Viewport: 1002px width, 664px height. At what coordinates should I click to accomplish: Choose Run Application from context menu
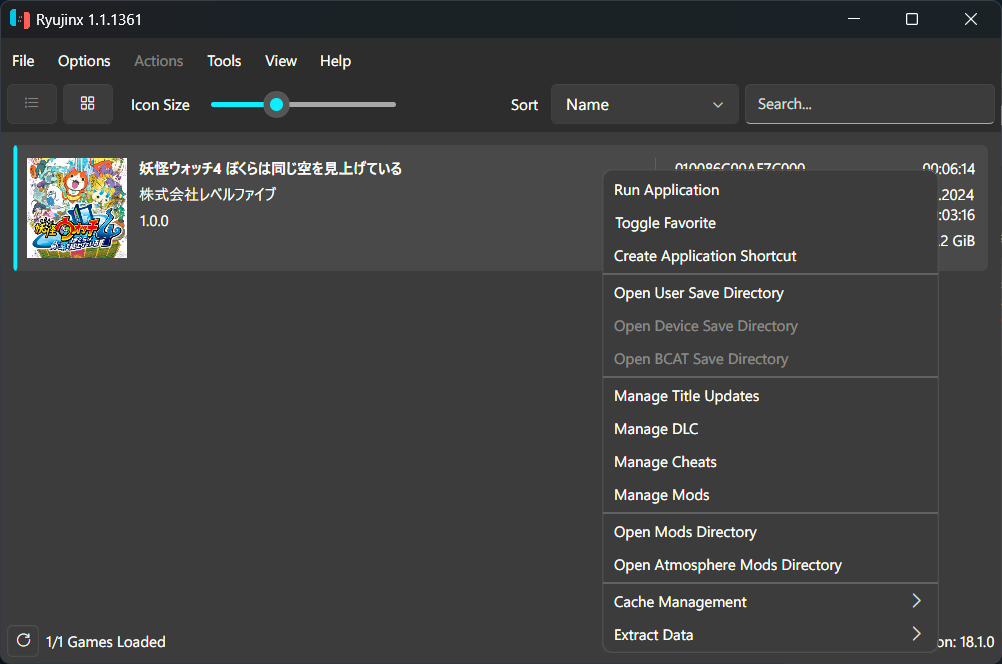click(770, 190)
